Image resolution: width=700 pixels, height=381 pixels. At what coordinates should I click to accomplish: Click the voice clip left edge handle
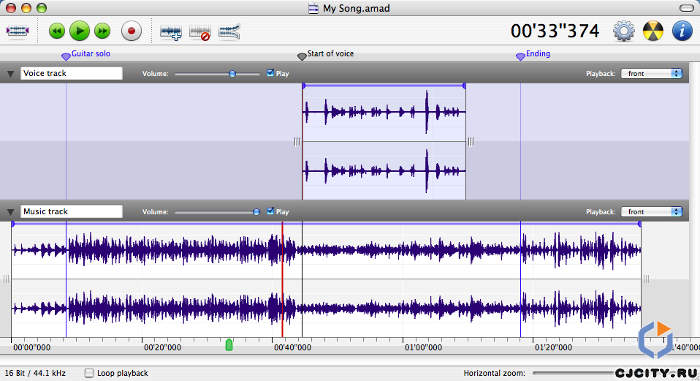[x=297, y=142]
